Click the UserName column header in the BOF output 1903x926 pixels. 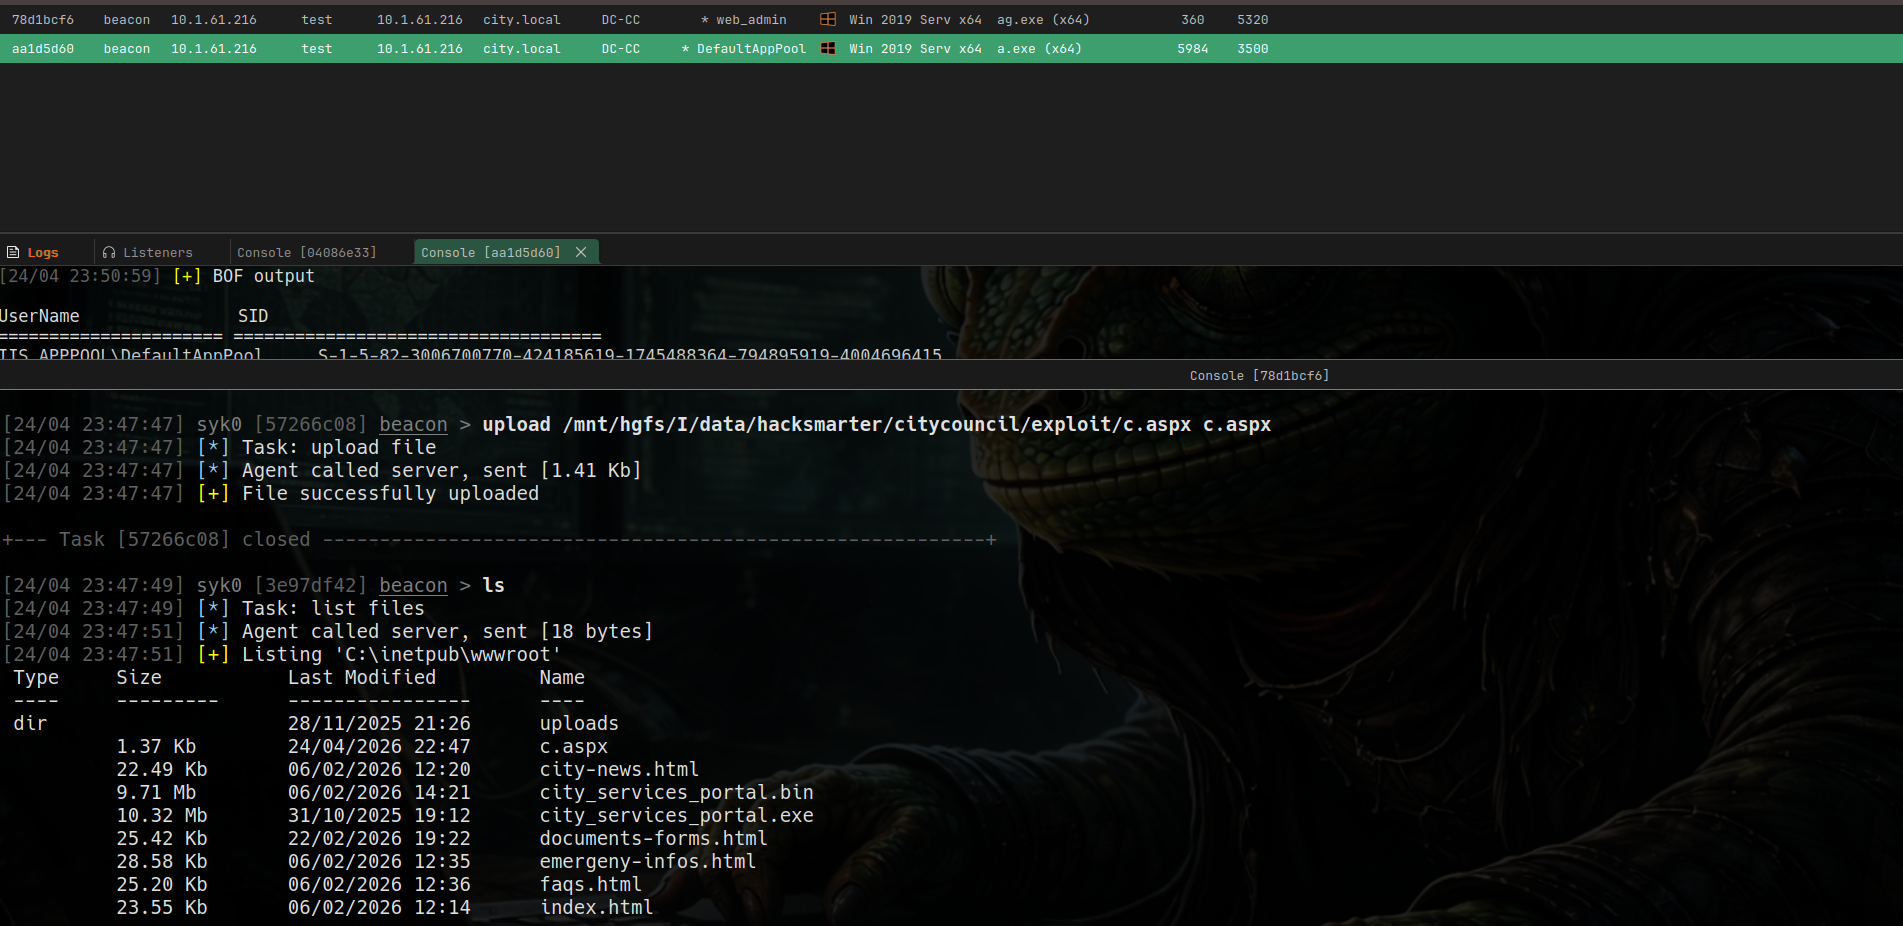(40, 316)
